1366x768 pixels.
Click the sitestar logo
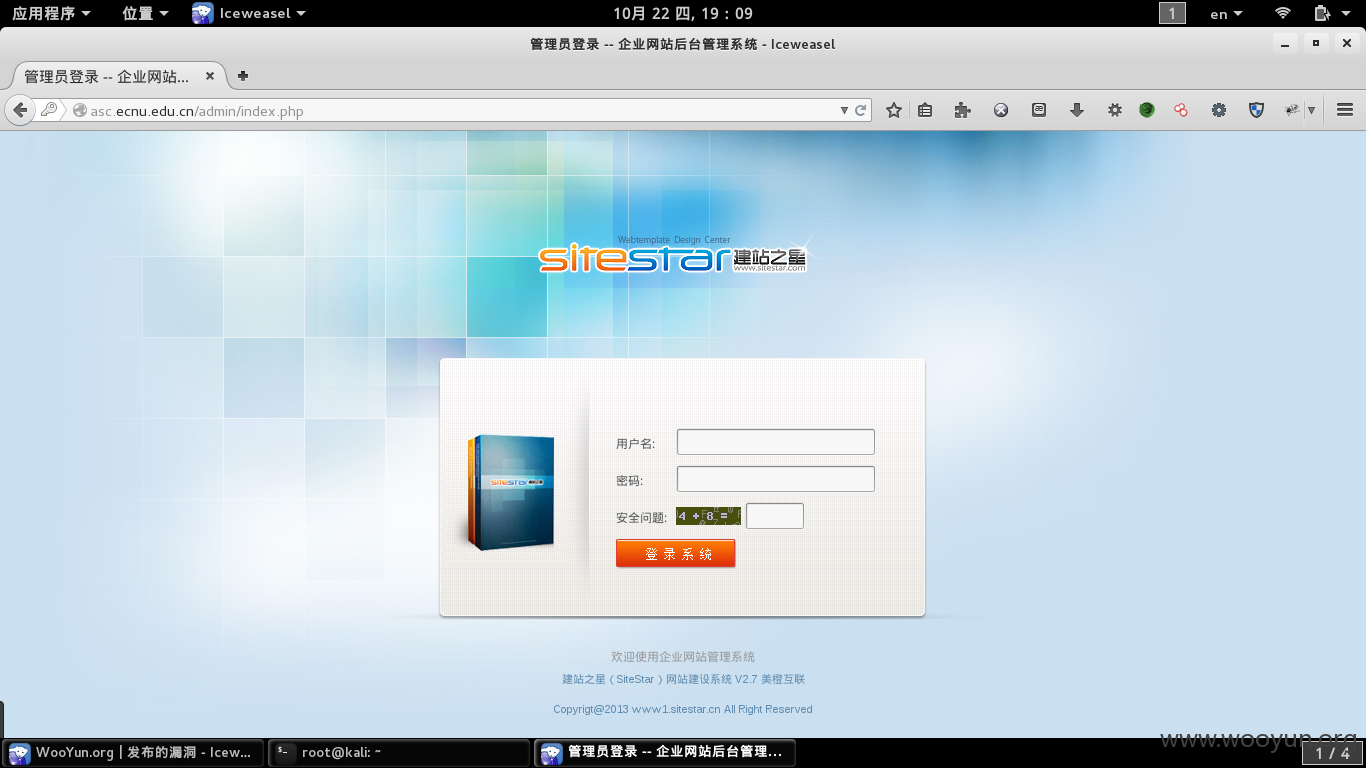click(x=673, y=256)
